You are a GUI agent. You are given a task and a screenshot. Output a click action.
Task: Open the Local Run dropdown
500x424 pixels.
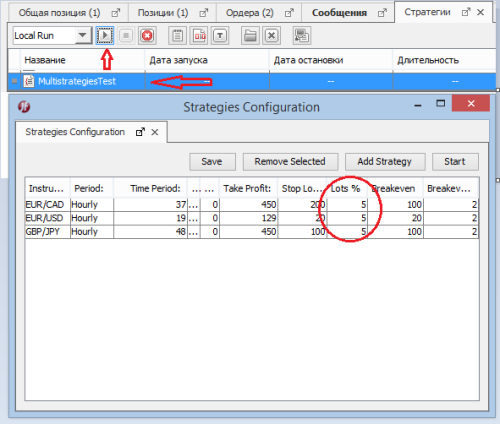82,35
